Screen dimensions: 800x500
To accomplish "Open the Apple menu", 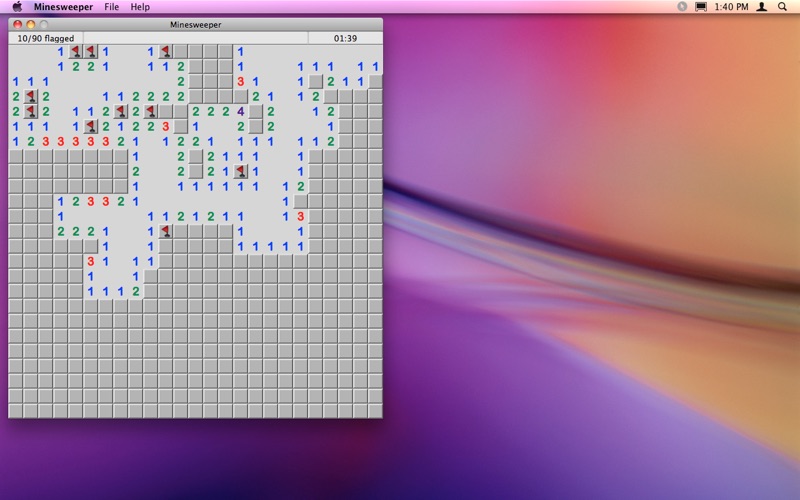I will 17,7.
